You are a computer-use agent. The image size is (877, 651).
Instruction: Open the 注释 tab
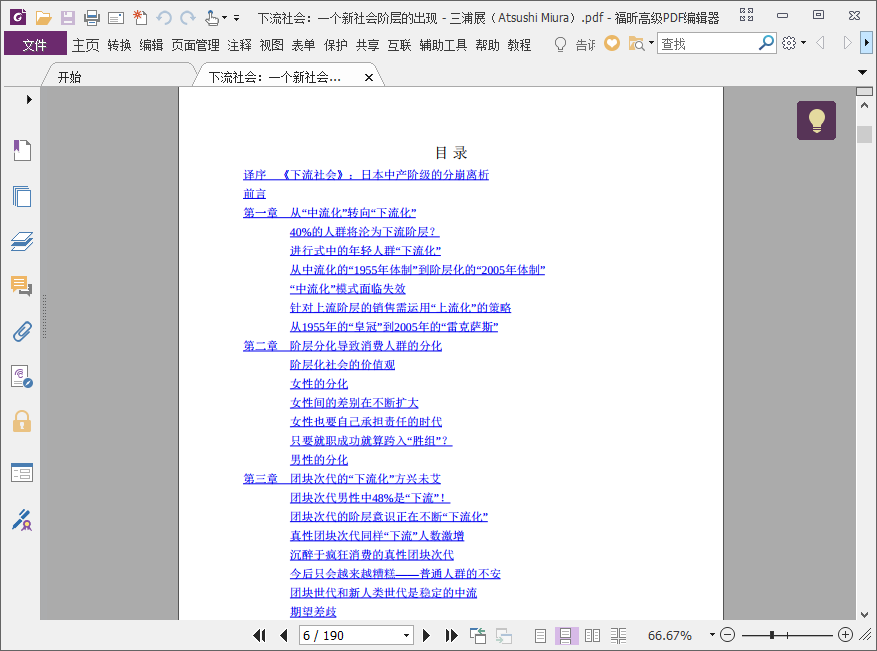(239, 45)
